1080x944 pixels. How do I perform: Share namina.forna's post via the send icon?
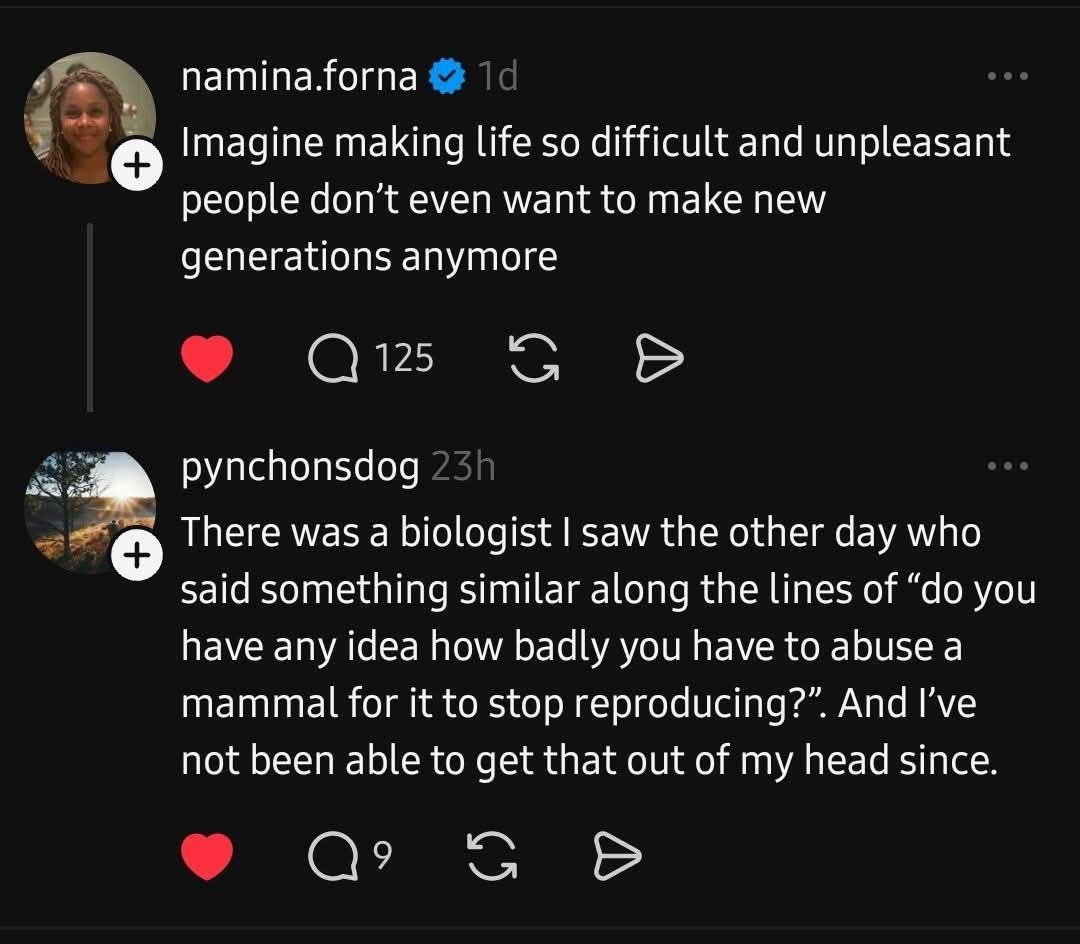(x=660, y=358)
